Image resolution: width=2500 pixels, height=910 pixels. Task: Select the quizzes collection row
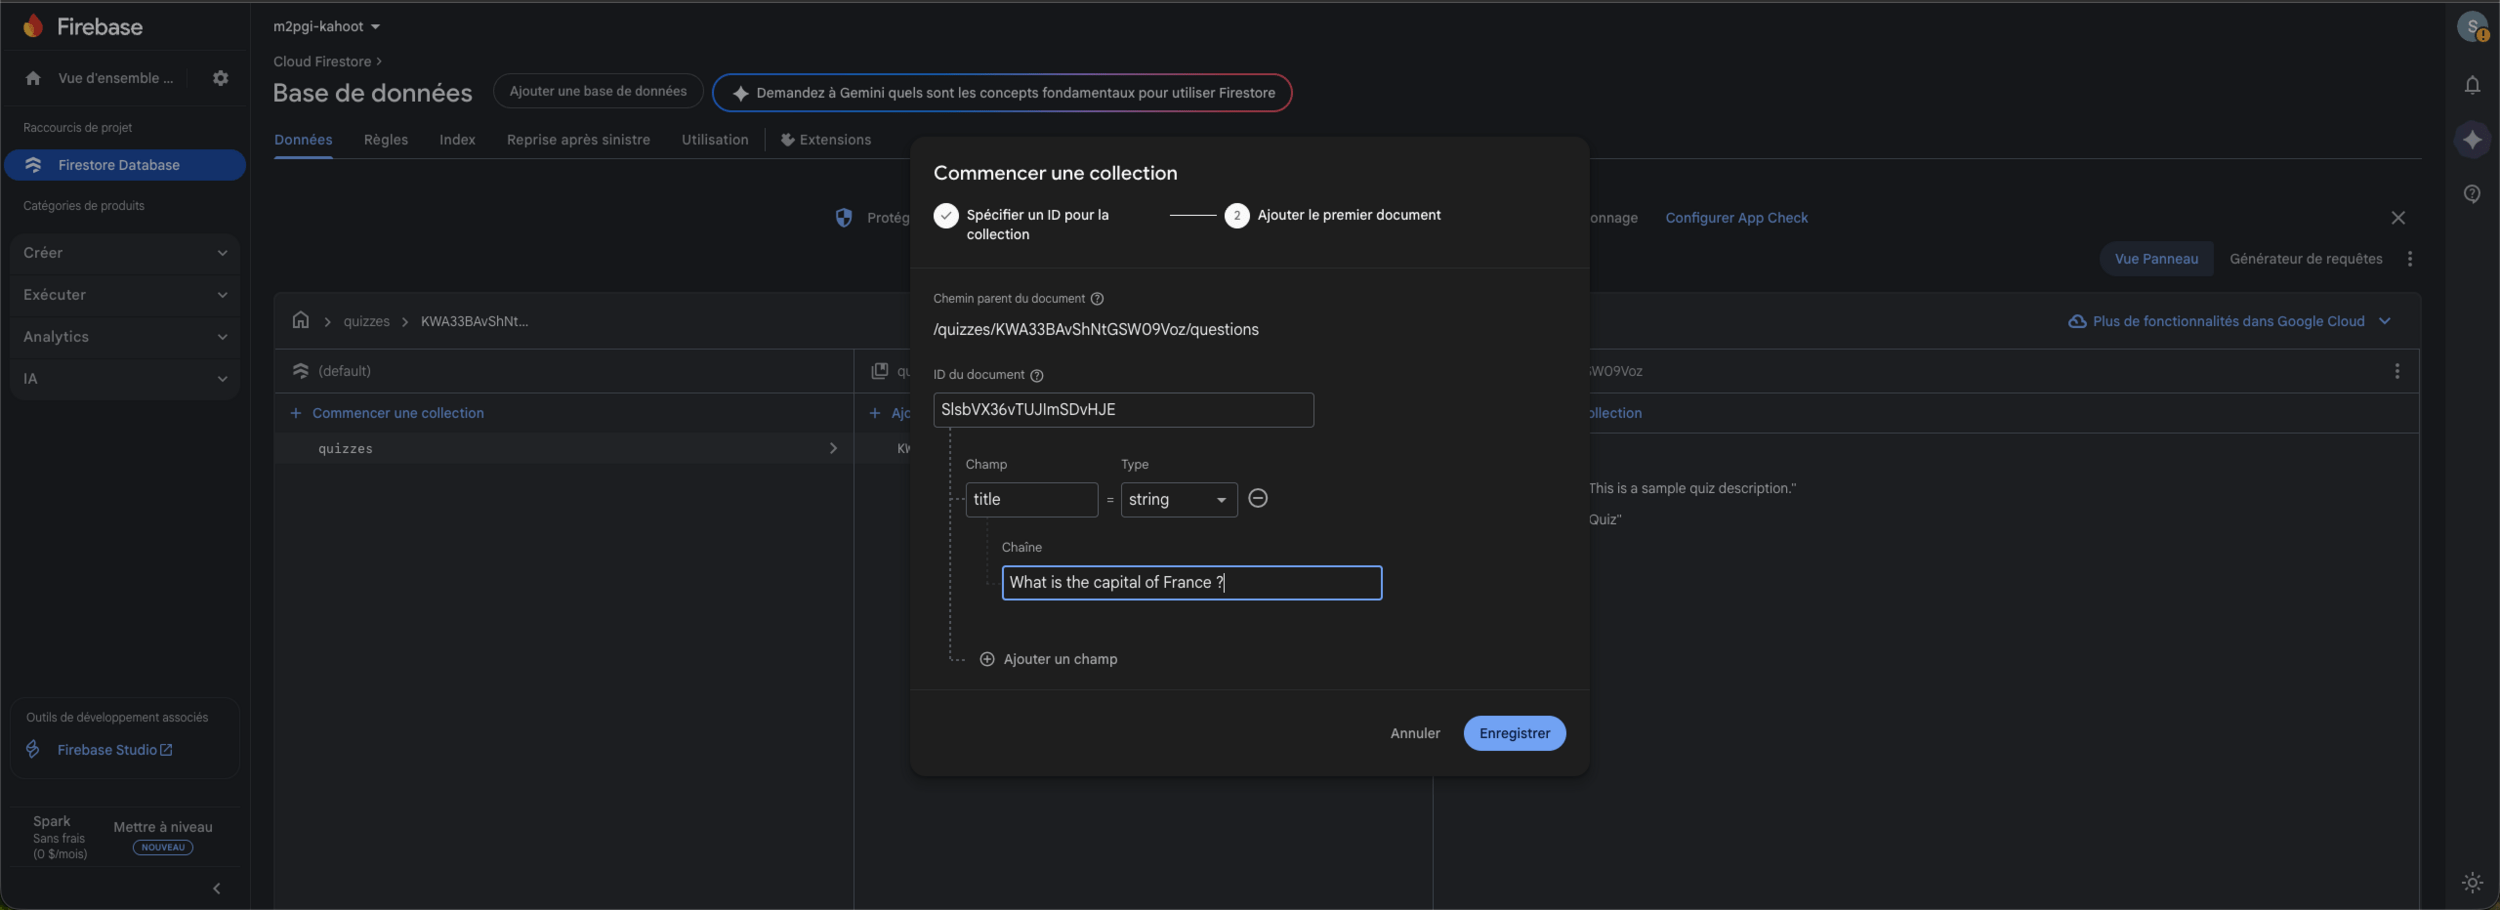click(x=564, y=448)
